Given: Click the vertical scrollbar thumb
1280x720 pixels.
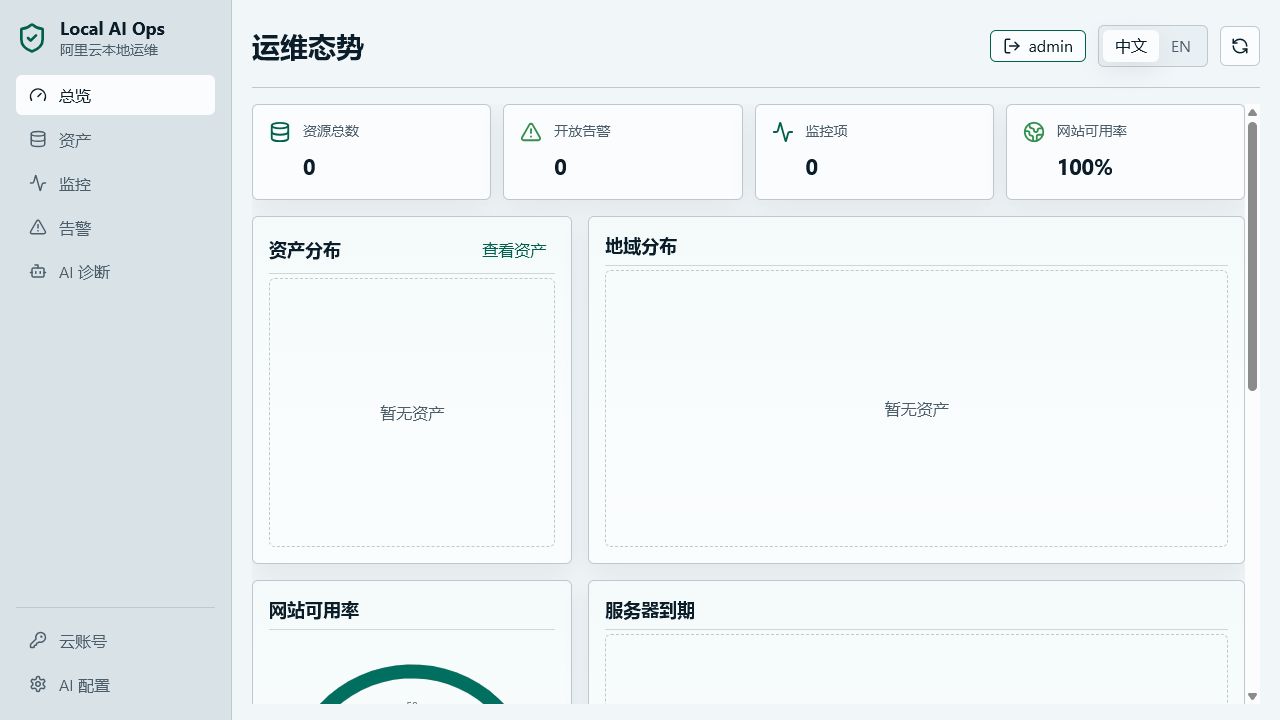Looking at the screenshot, I should coord(1252,256).
